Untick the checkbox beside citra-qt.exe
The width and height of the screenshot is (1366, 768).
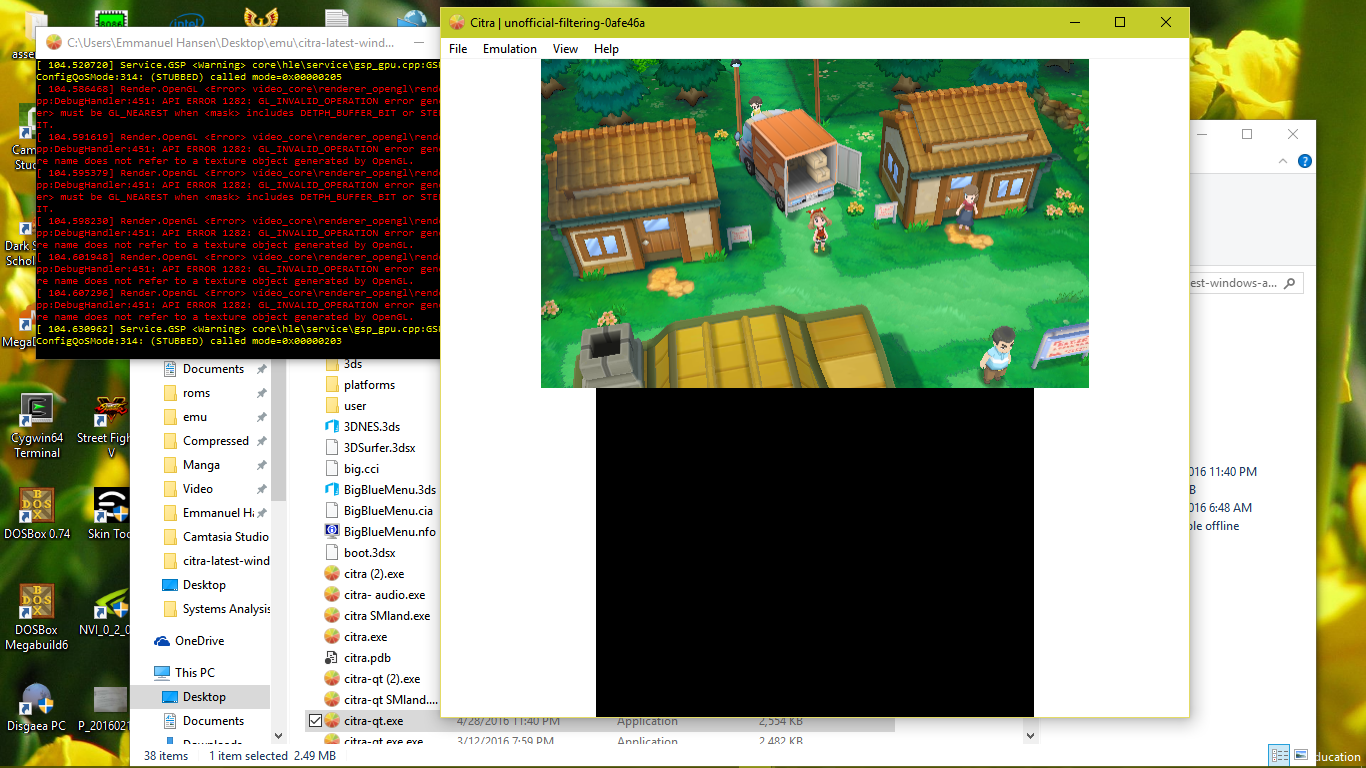315,721
